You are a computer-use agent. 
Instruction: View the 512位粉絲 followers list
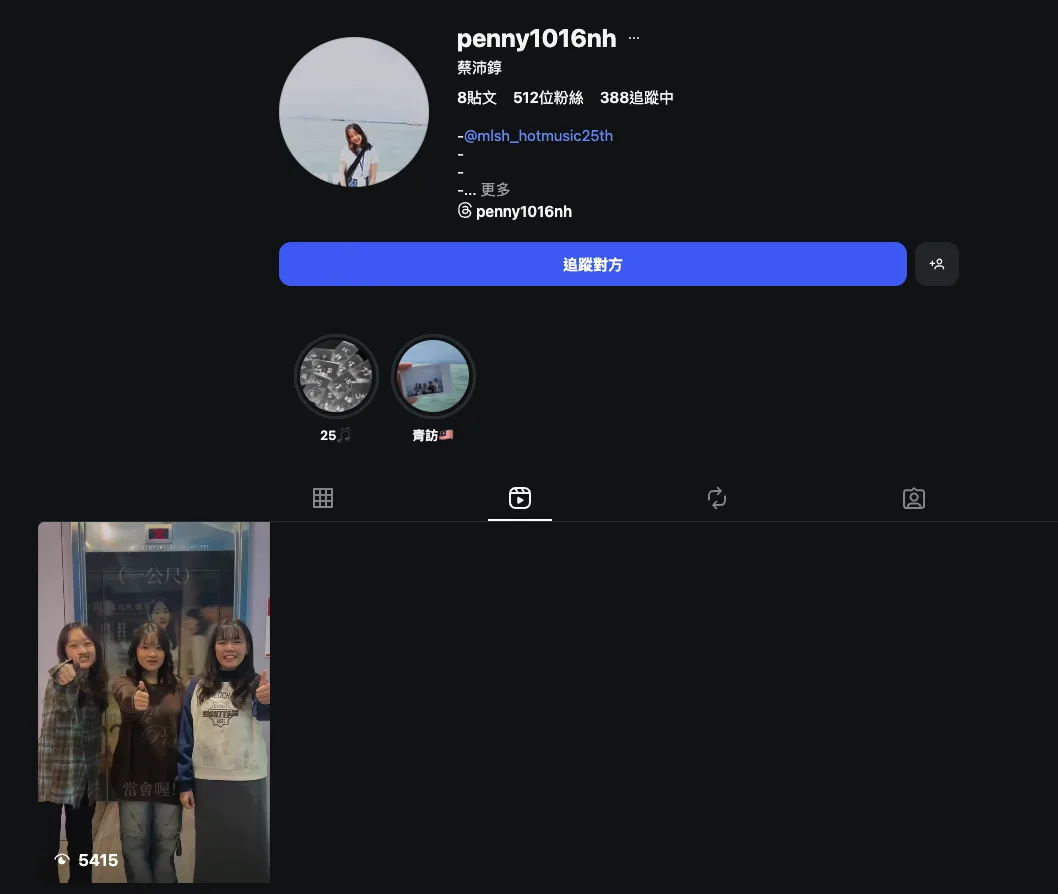click(548, 97)
